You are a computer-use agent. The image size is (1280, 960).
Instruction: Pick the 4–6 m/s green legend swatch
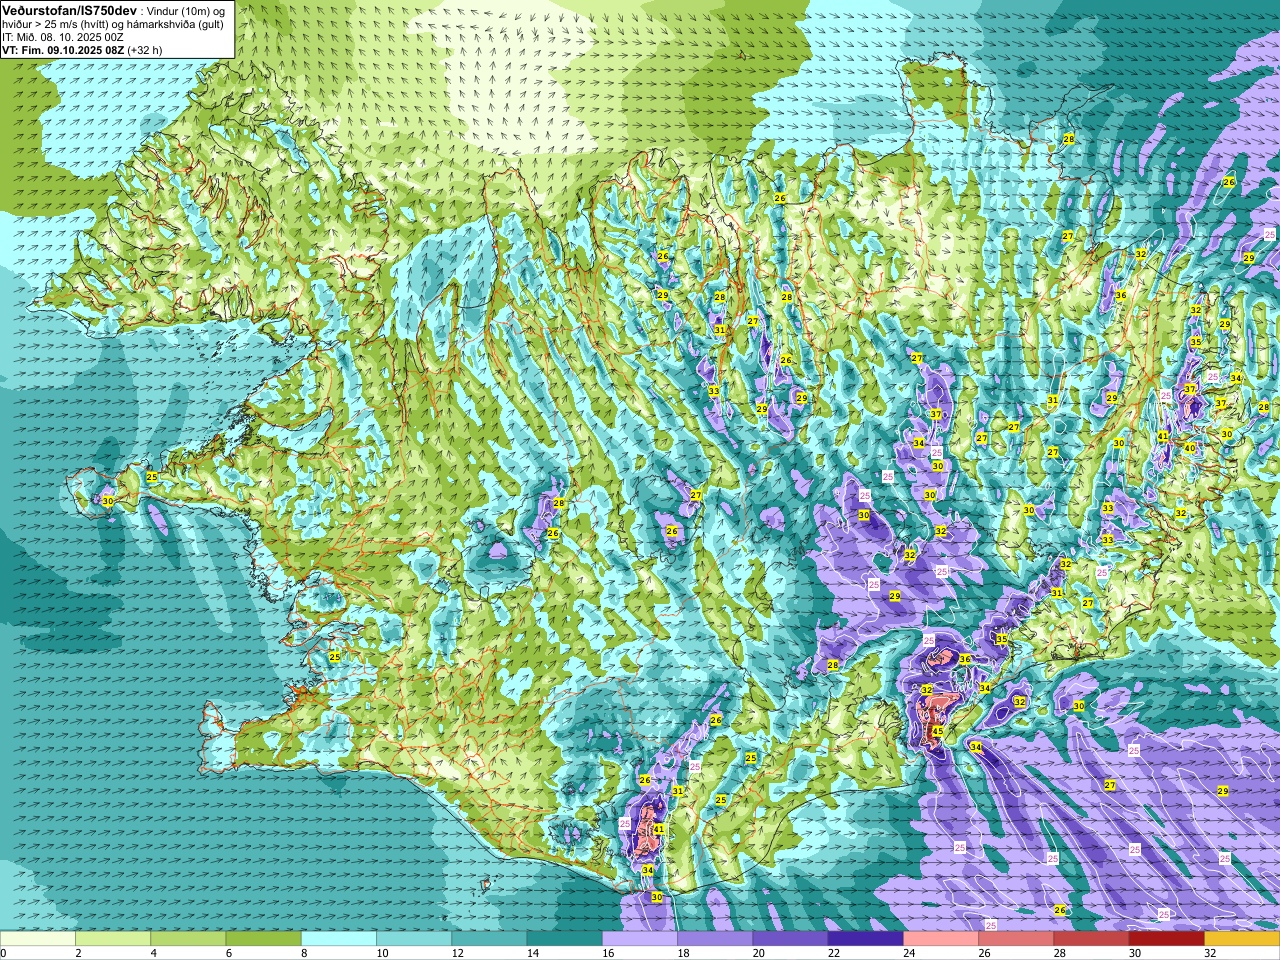coord(188,939)
